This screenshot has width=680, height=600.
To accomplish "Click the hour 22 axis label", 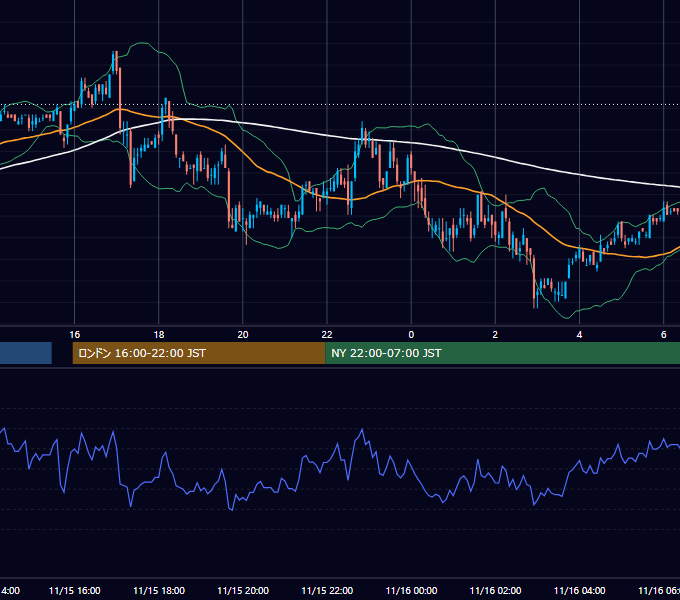I will point(327,334).
